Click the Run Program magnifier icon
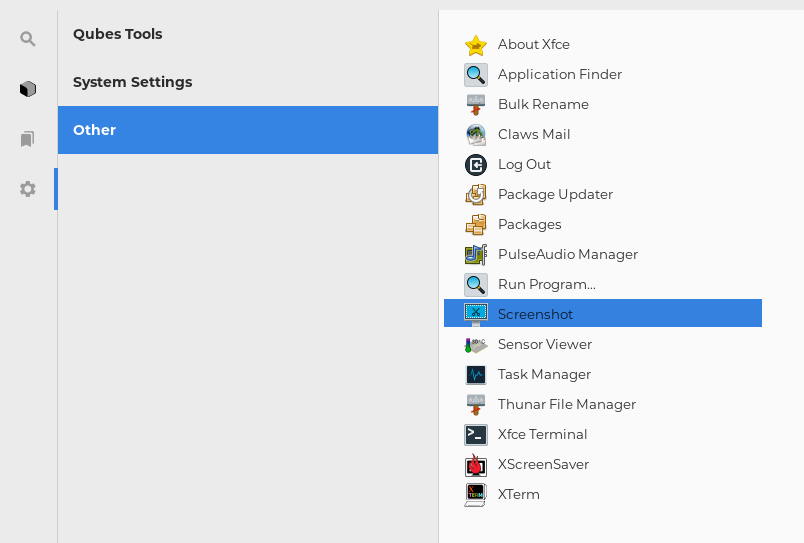Viewport: 804px width, 543px height. 476,285
